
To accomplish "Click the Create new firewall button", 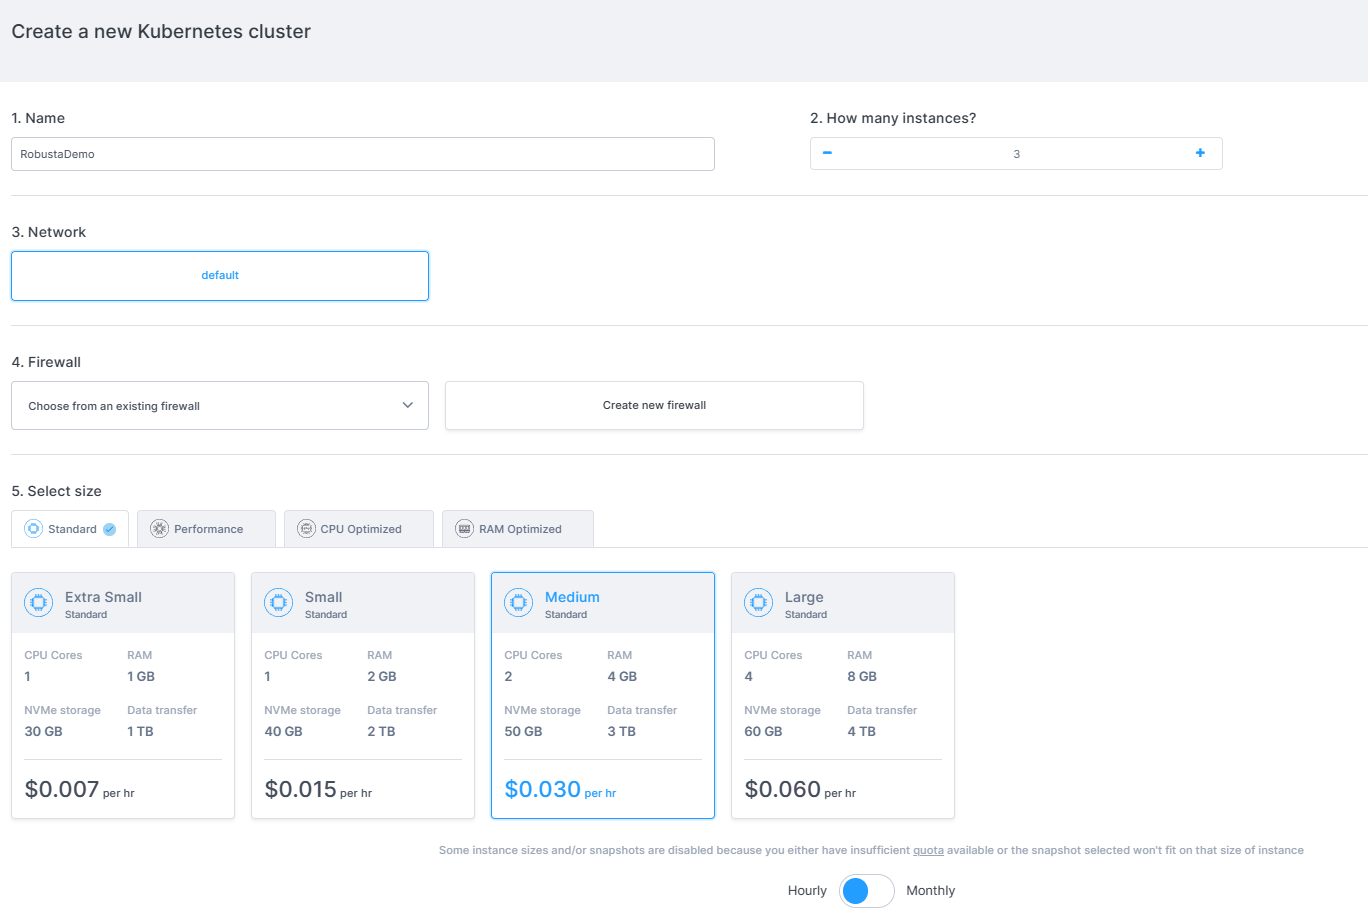I will click(654, 406).
